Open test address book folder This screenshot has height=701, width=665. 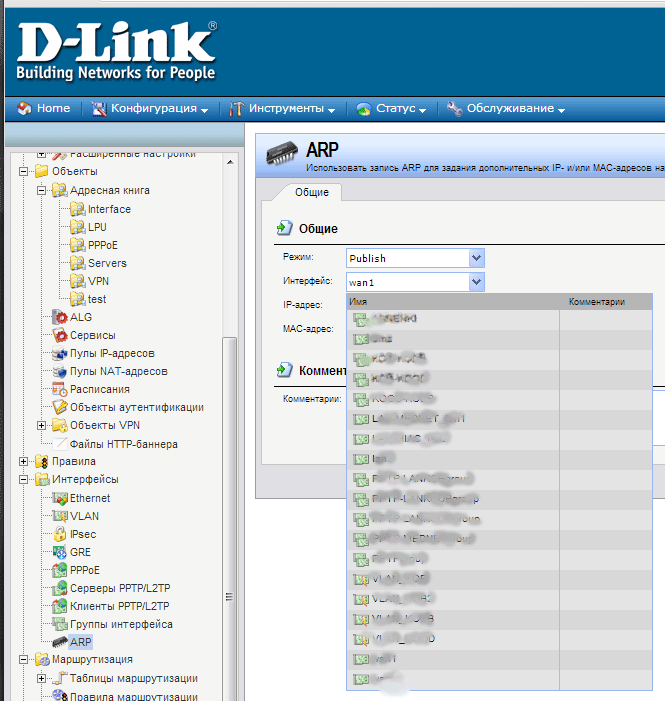97,299
